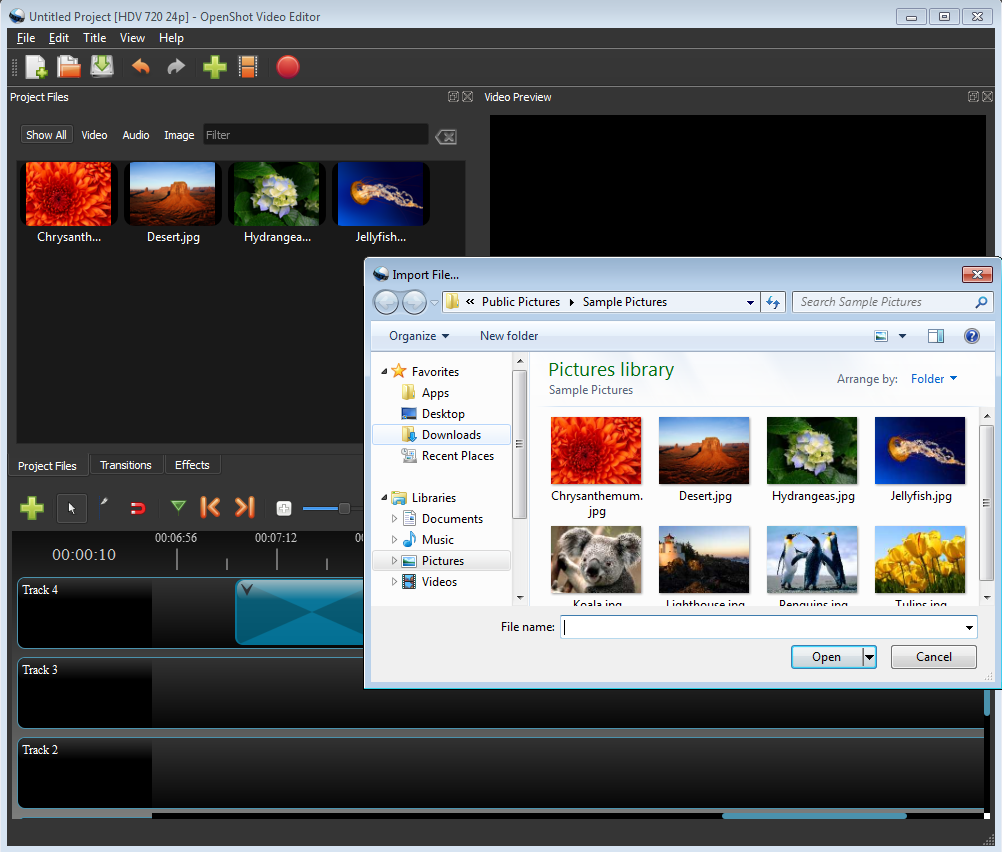Click the Cancel button in Import dialog
1002x852 pixels.
pyautogui.click(x=933, y=657)
